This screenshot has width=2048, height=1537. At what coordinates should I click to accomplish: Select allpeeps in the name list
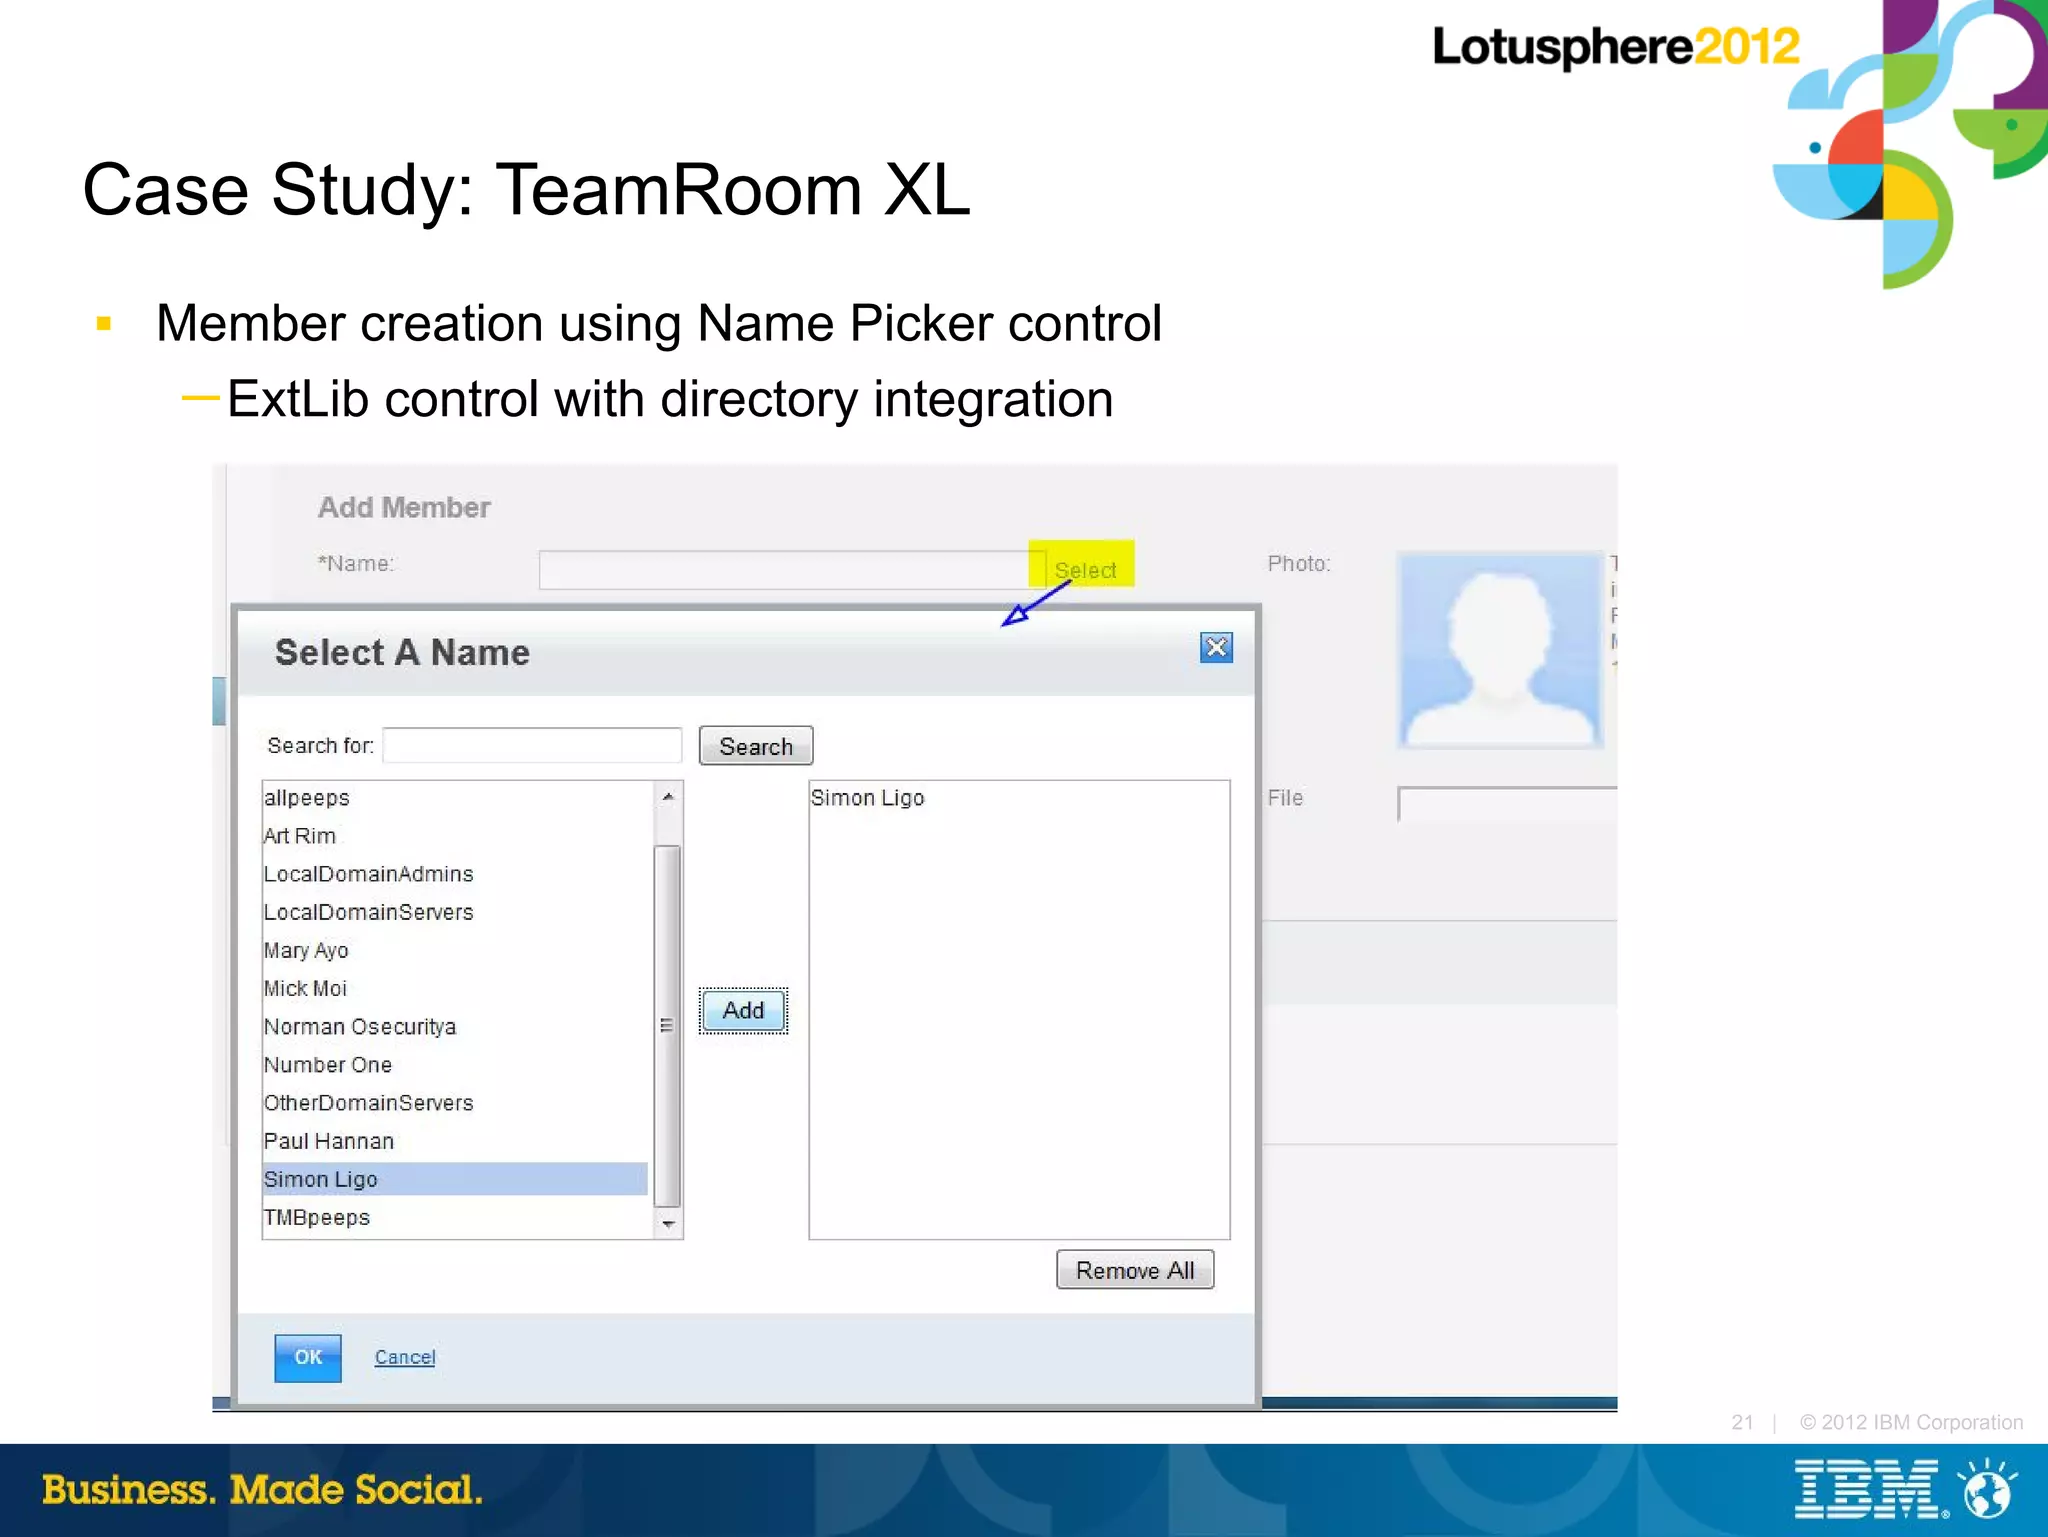pos(455,798)
